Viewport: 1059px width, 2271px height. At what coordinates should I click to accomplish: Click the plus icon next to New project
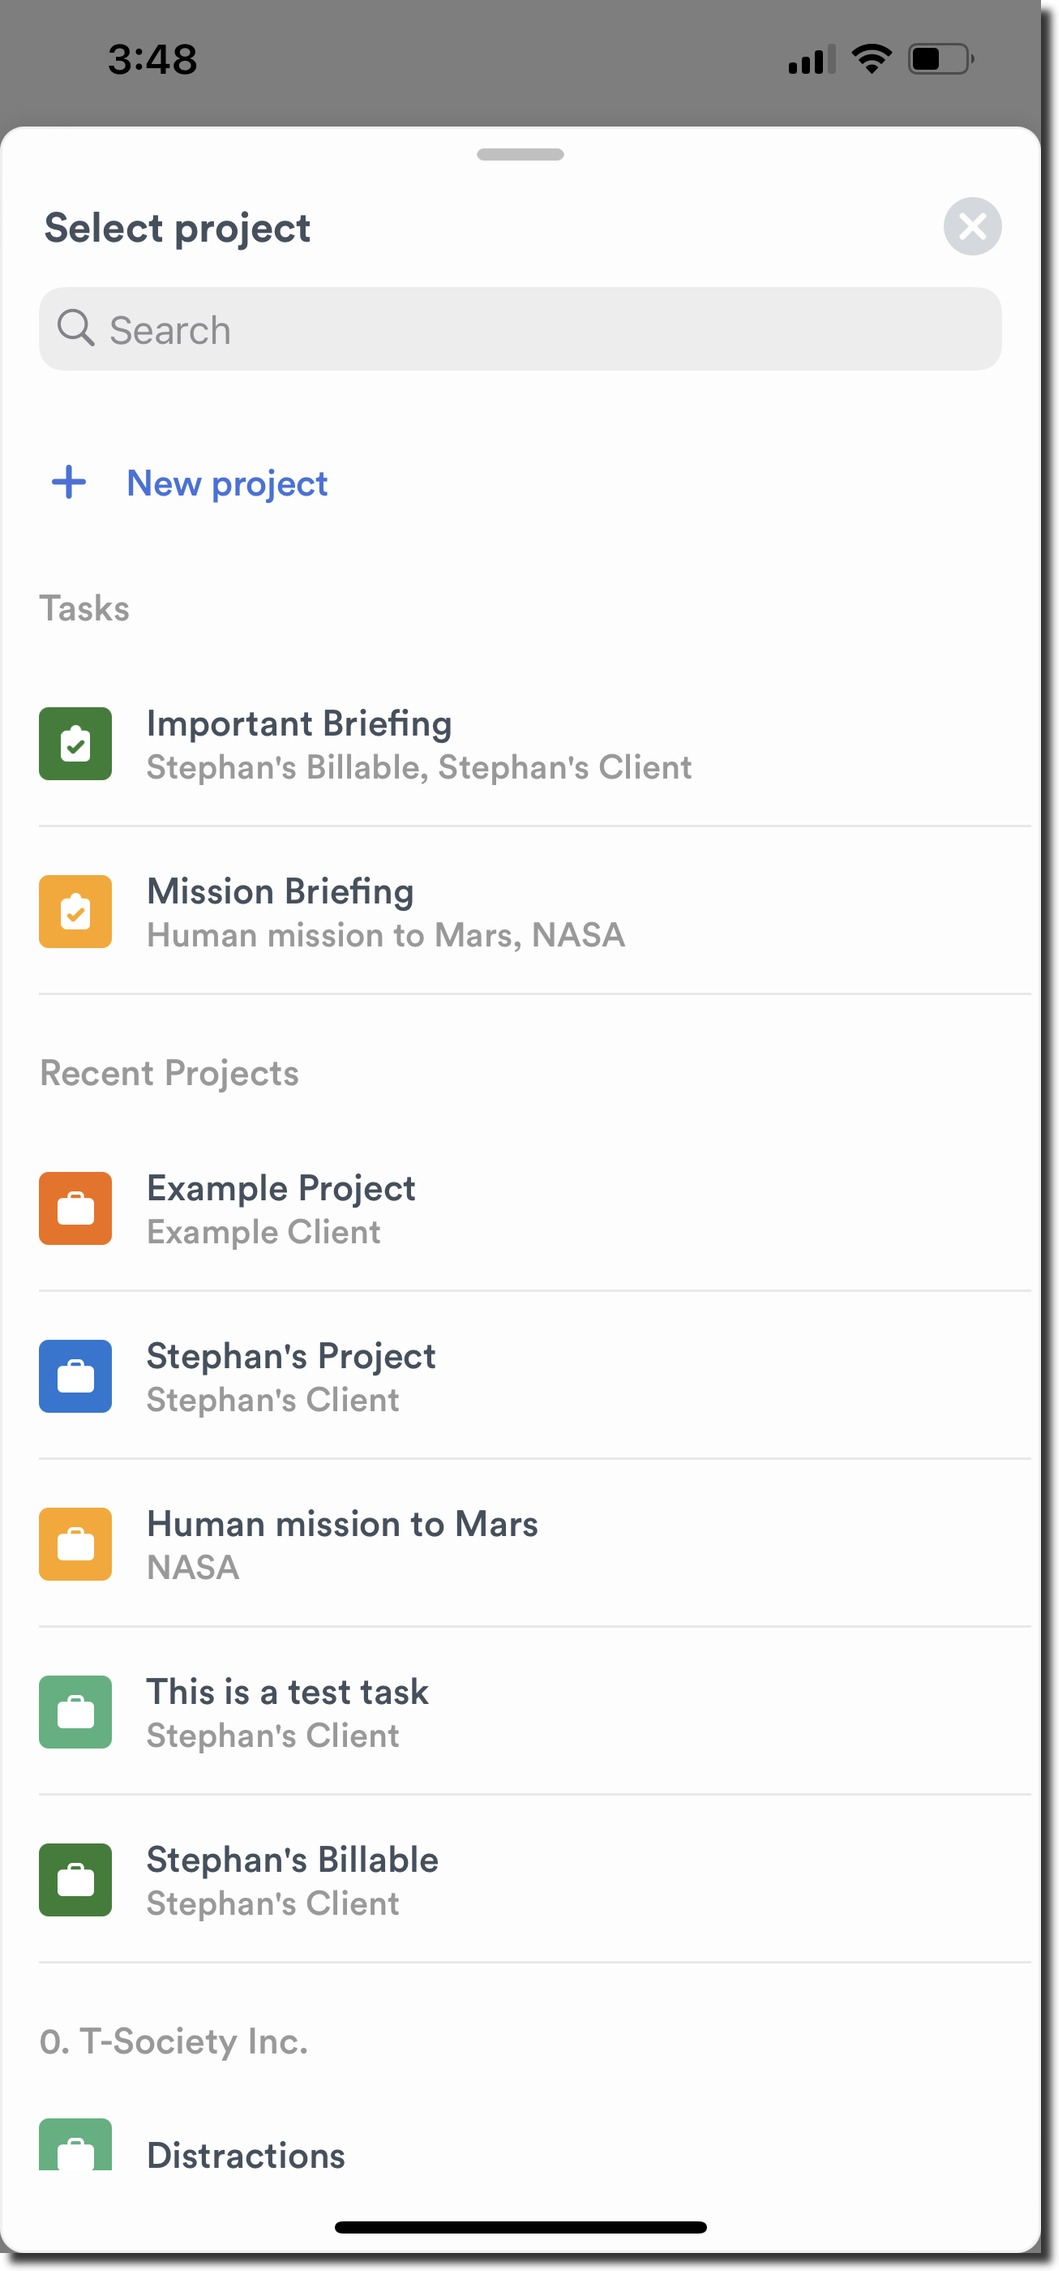tap(69, 483)
